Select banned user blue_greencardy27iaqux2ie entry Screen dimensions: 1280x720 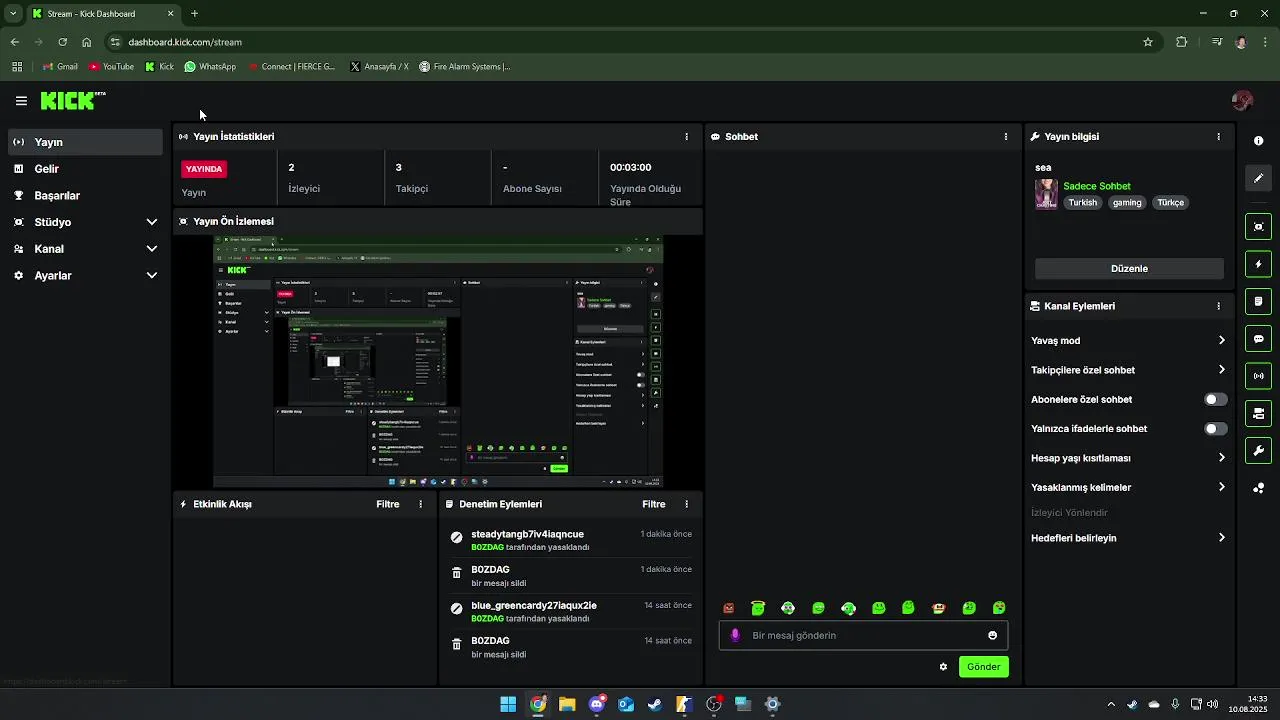pyautogui.click(x=571, y=612)
